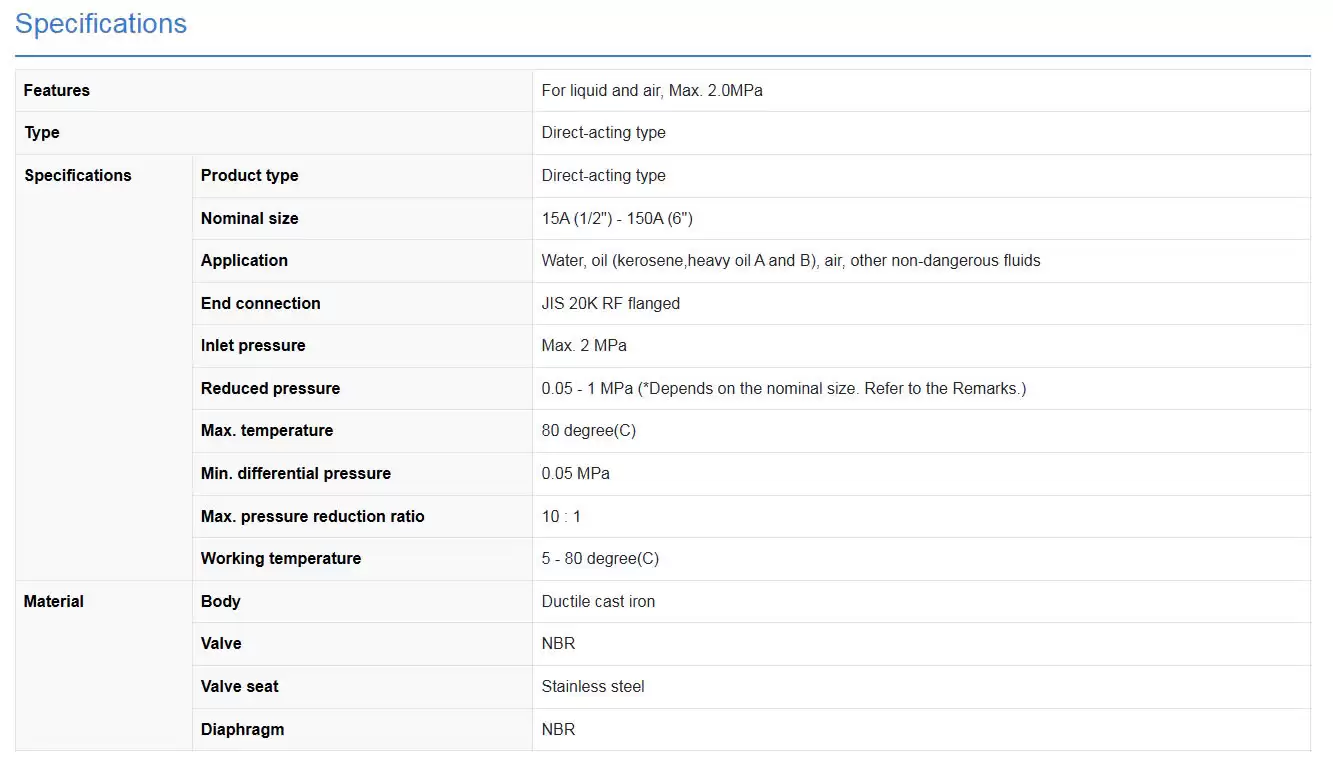Select the Nominal size label
The width and height of the screenshot is (1333, 765).
pos(249,218)
